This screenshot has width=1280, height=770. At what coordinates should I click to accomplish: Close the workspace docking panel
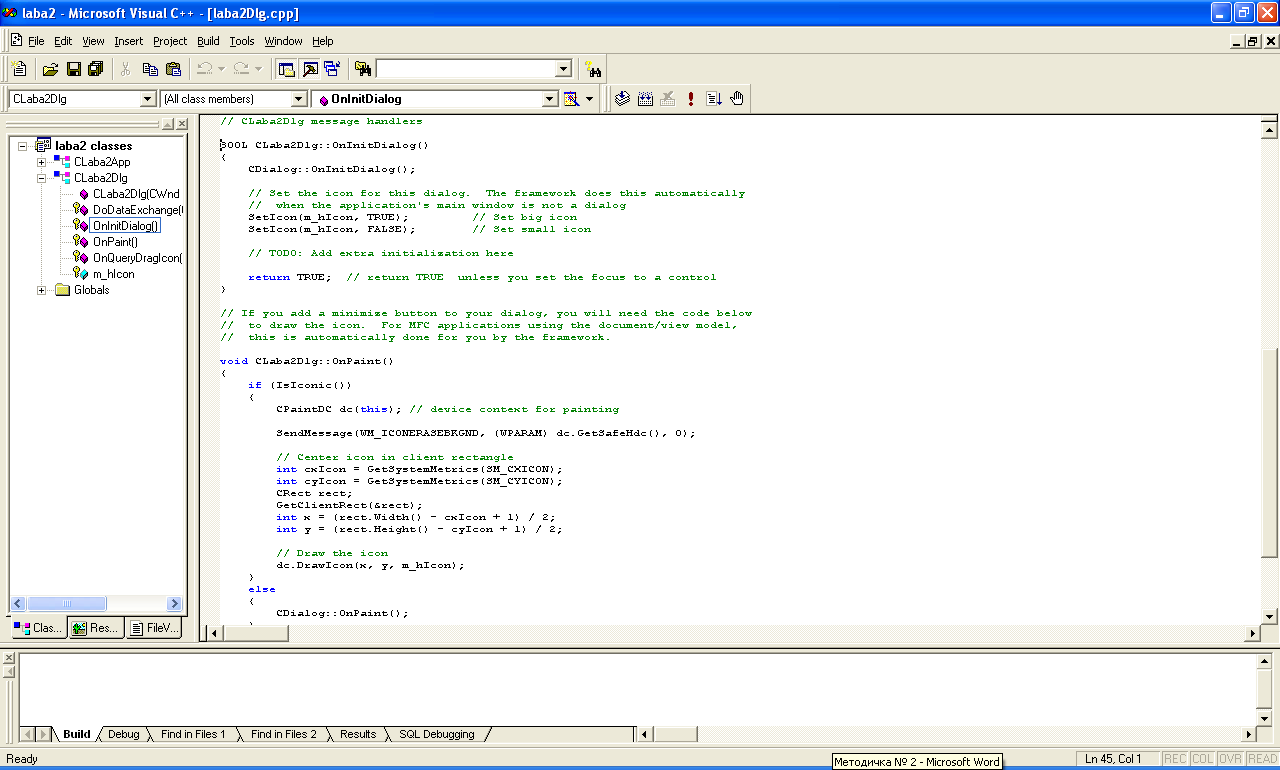(x=182, y=124)
